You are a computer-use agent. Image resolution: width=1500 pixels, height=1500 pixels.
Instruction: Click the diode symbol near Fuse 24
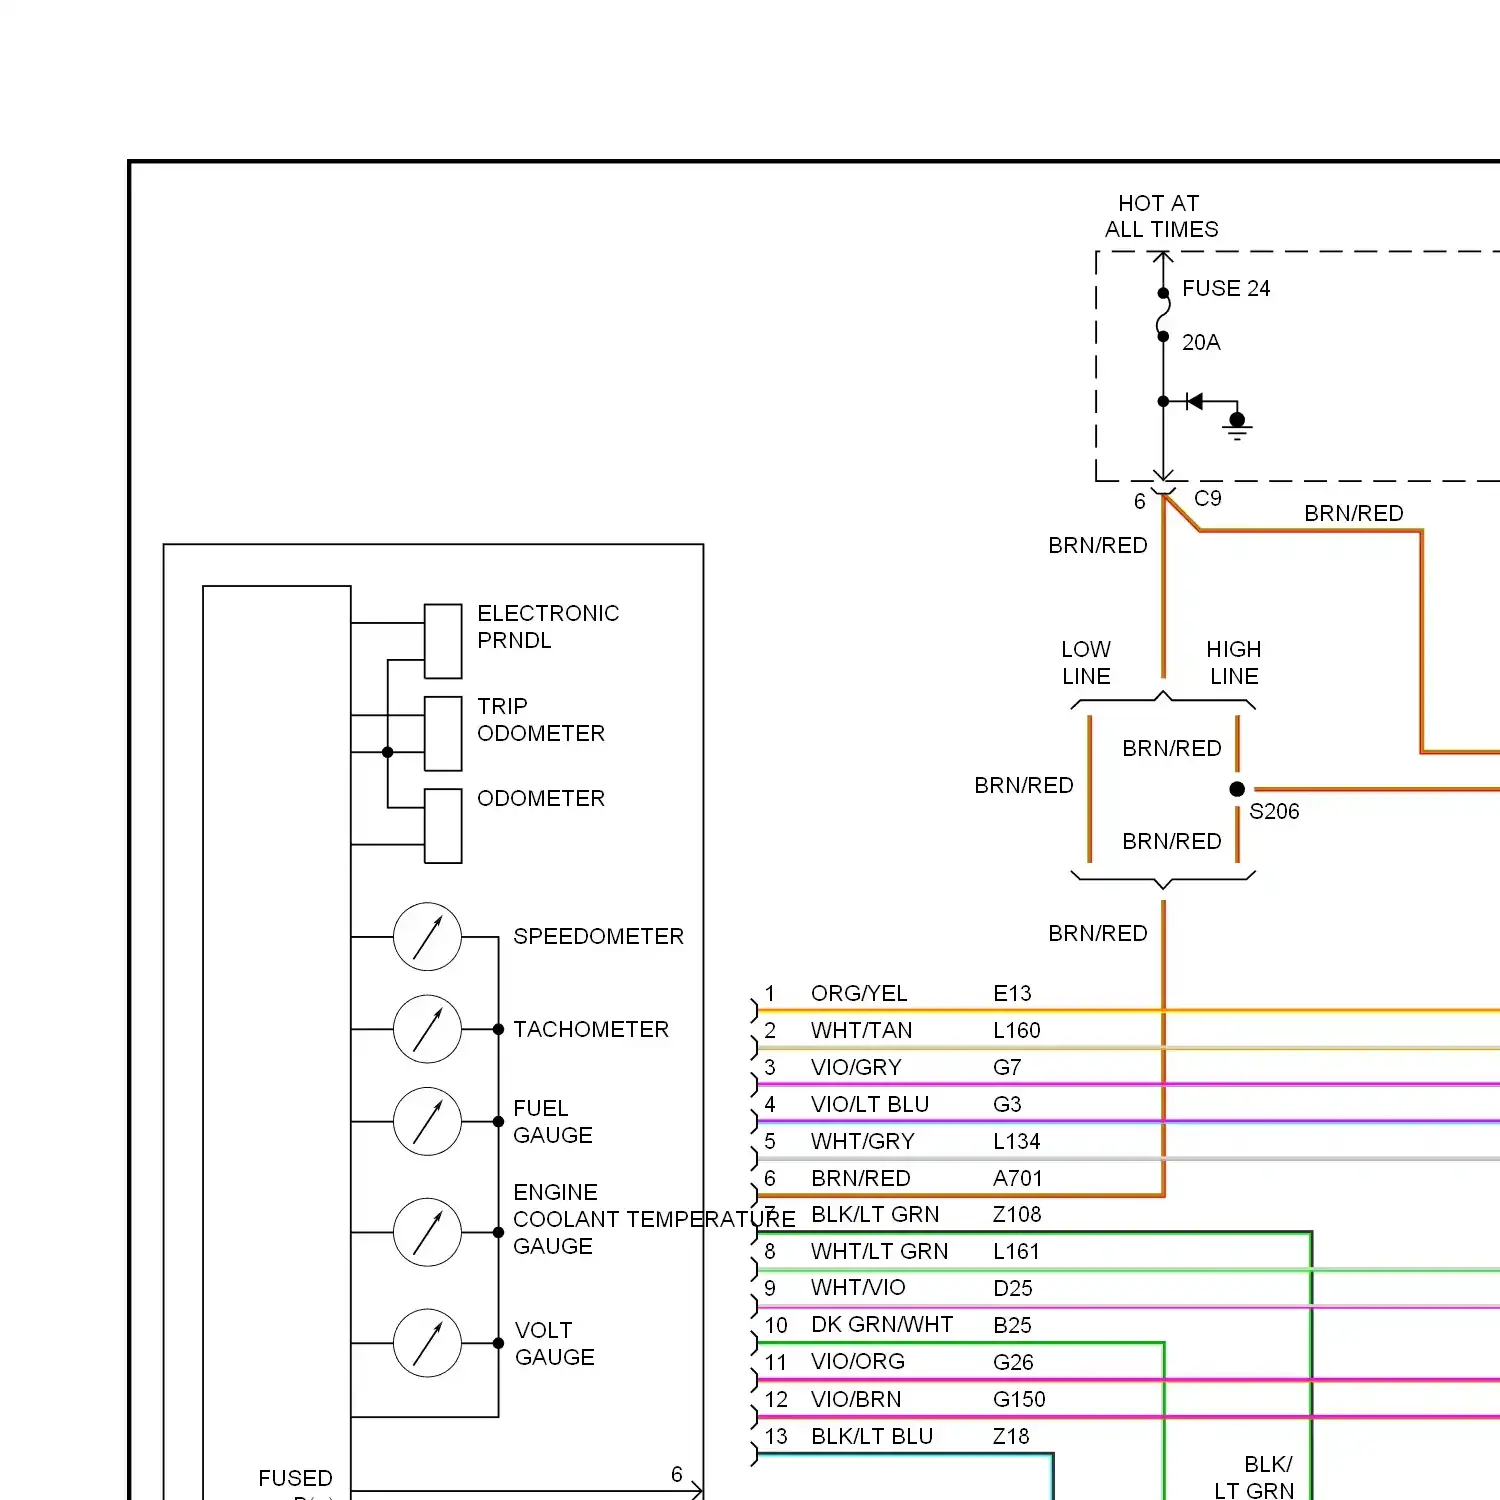[1194, 401]
